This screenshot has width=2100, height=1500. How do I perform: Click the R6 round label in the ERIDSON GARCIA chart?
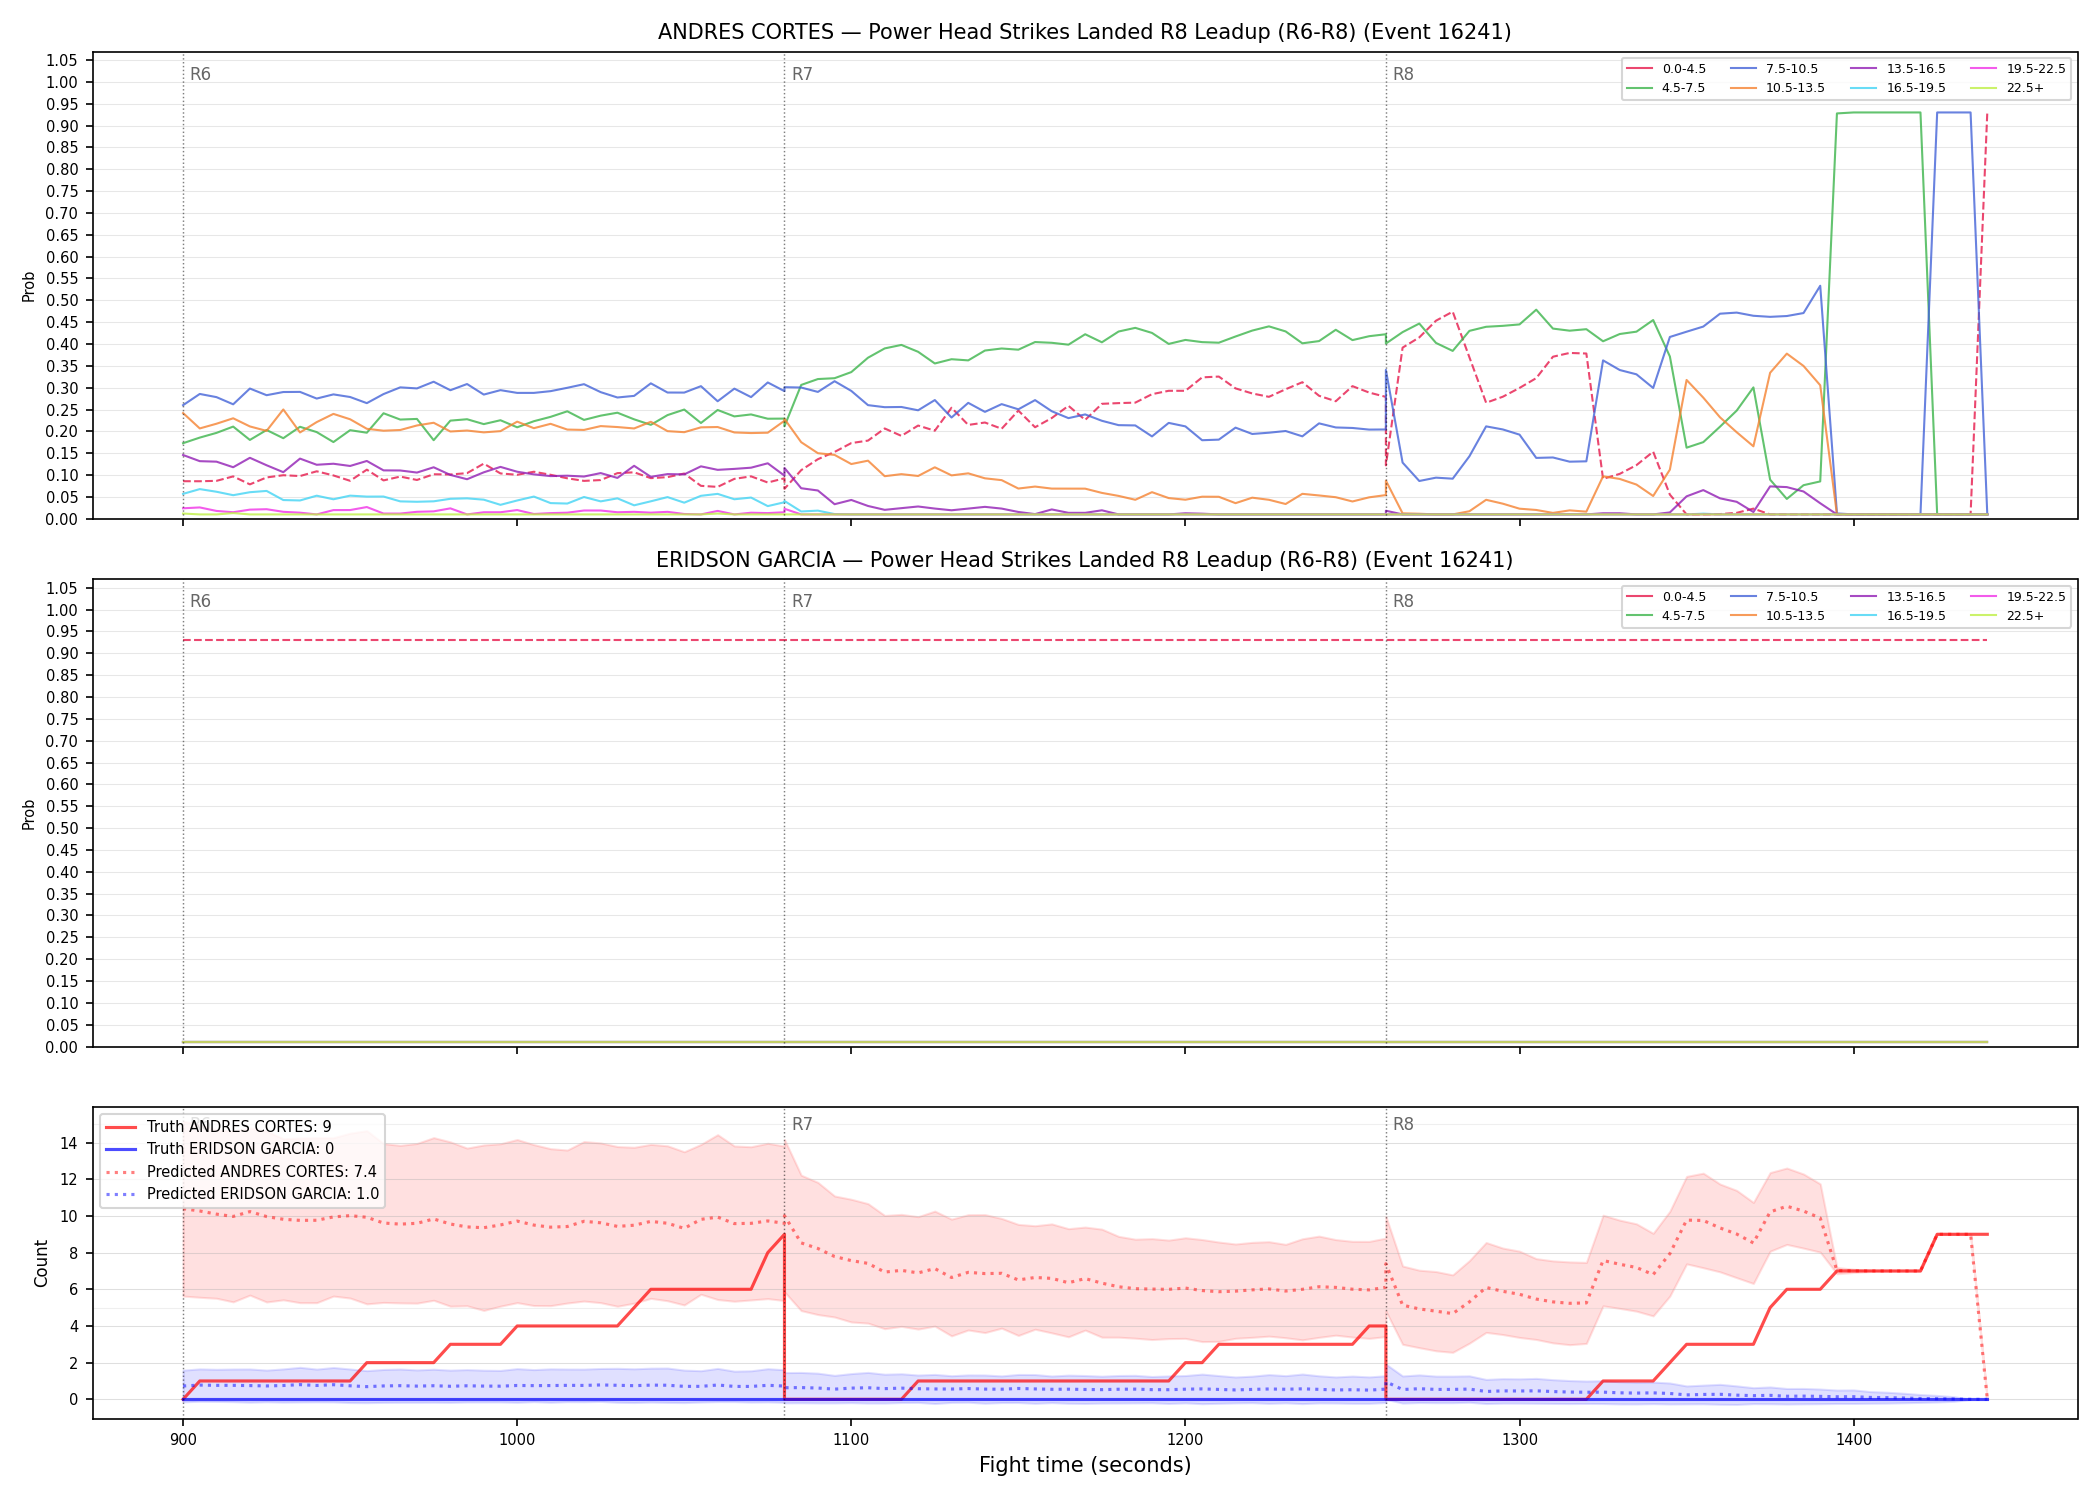[x=200, y=601]
